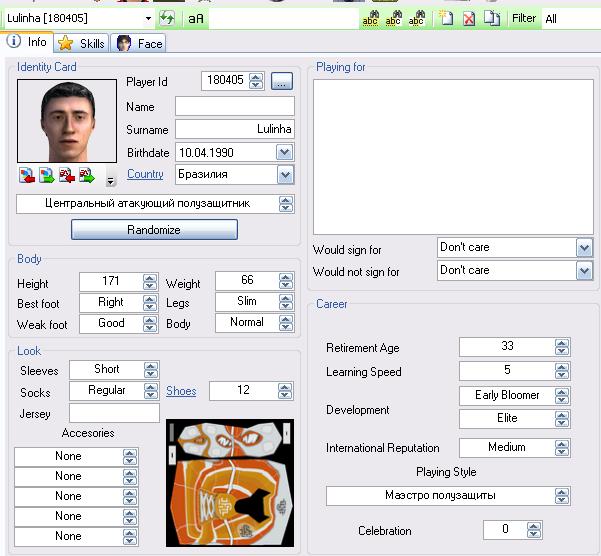Click the first Accesories None stepper

coord(130,457)
